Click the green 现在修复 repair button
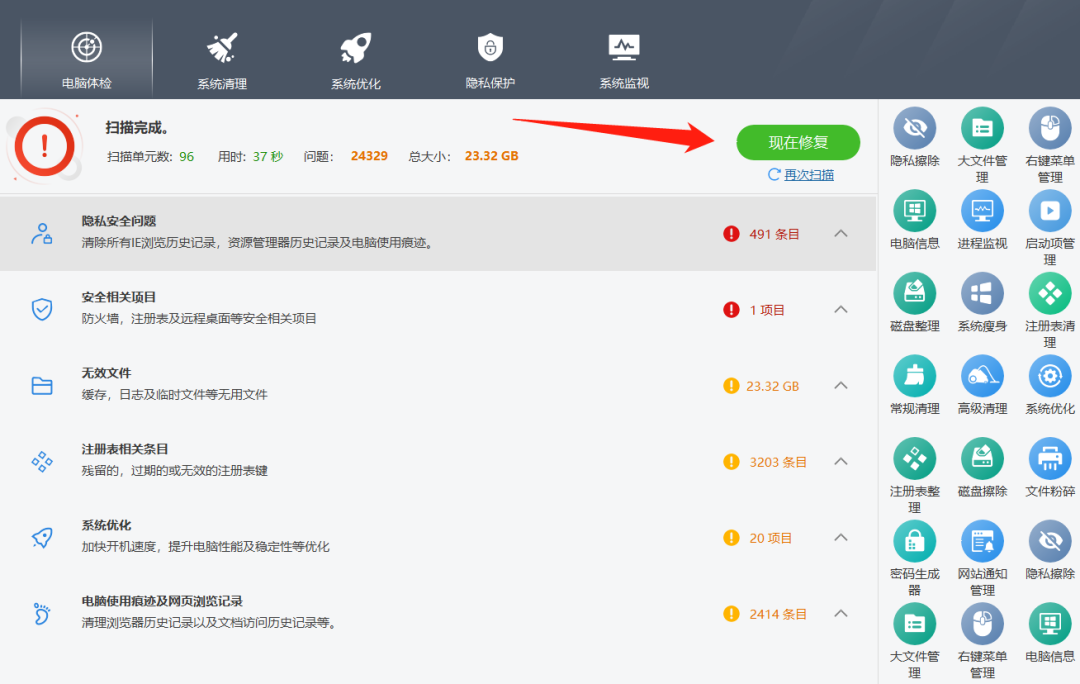This screenshot has height=684, width=1080. point(797,142)
